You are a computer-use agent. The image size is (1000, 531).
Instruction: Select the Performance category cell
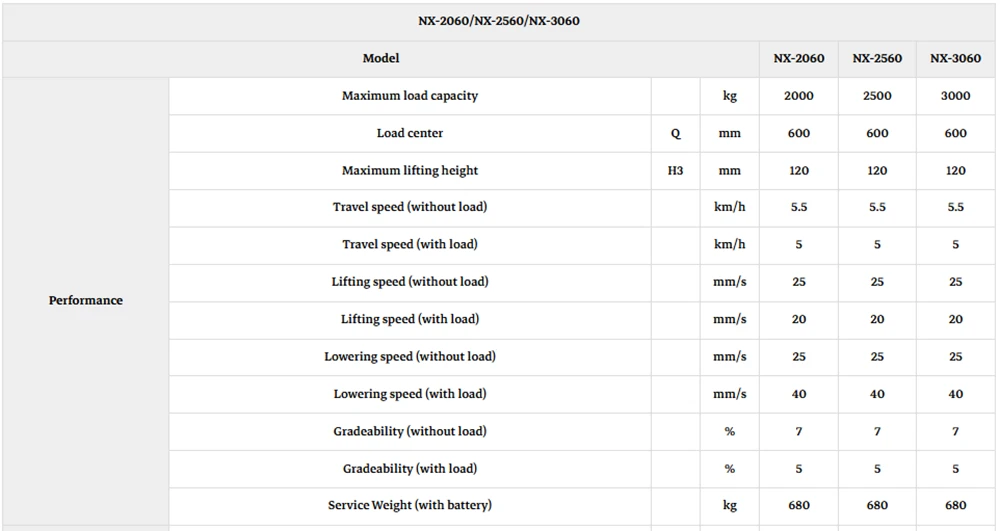coord(85,300)
